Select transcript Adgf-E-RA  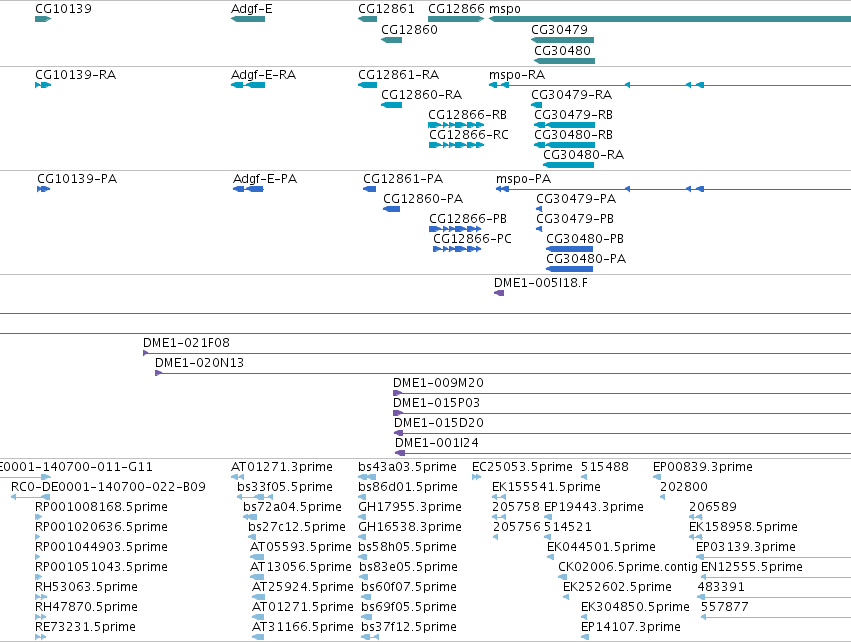tap(248, 85)
